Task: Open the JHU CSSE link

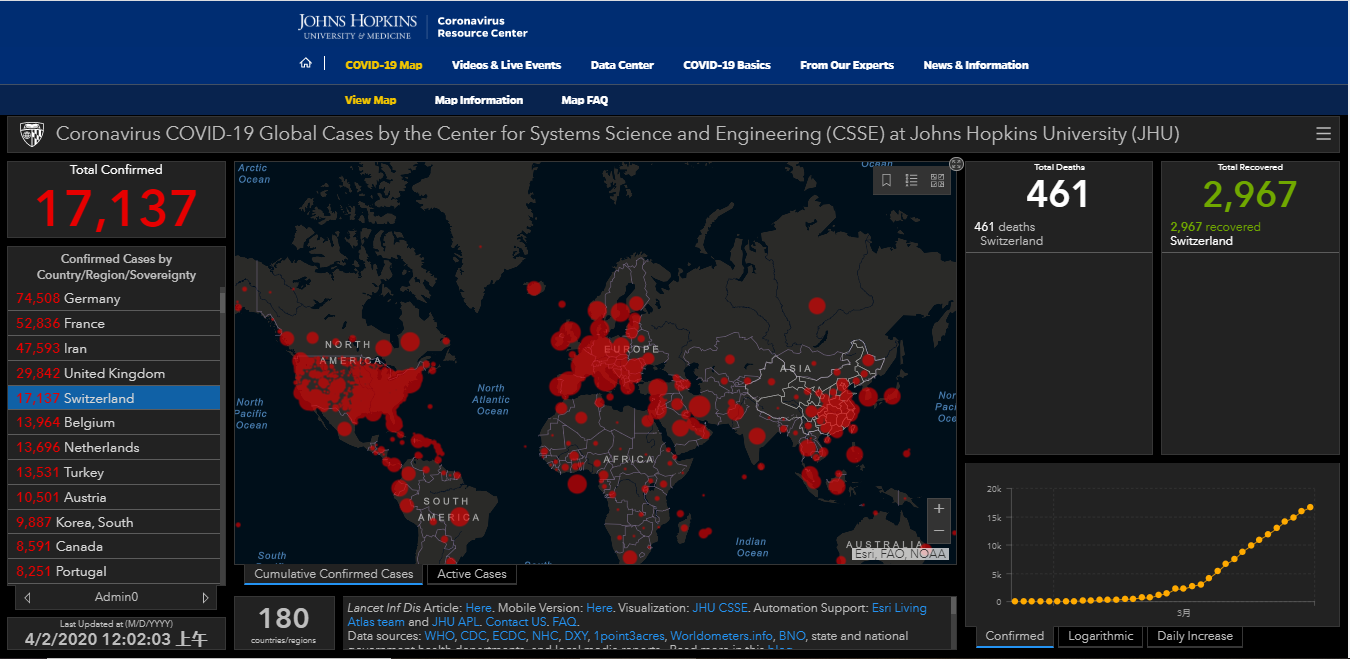Action: point(719,607)
